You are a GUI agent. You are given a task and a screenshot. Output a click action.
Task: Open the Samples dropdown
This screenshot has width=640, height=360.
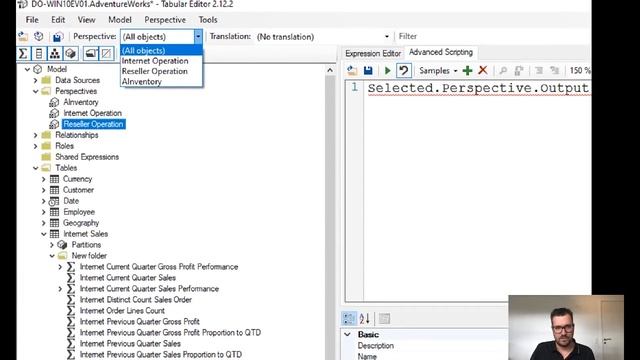pos(438,71)
